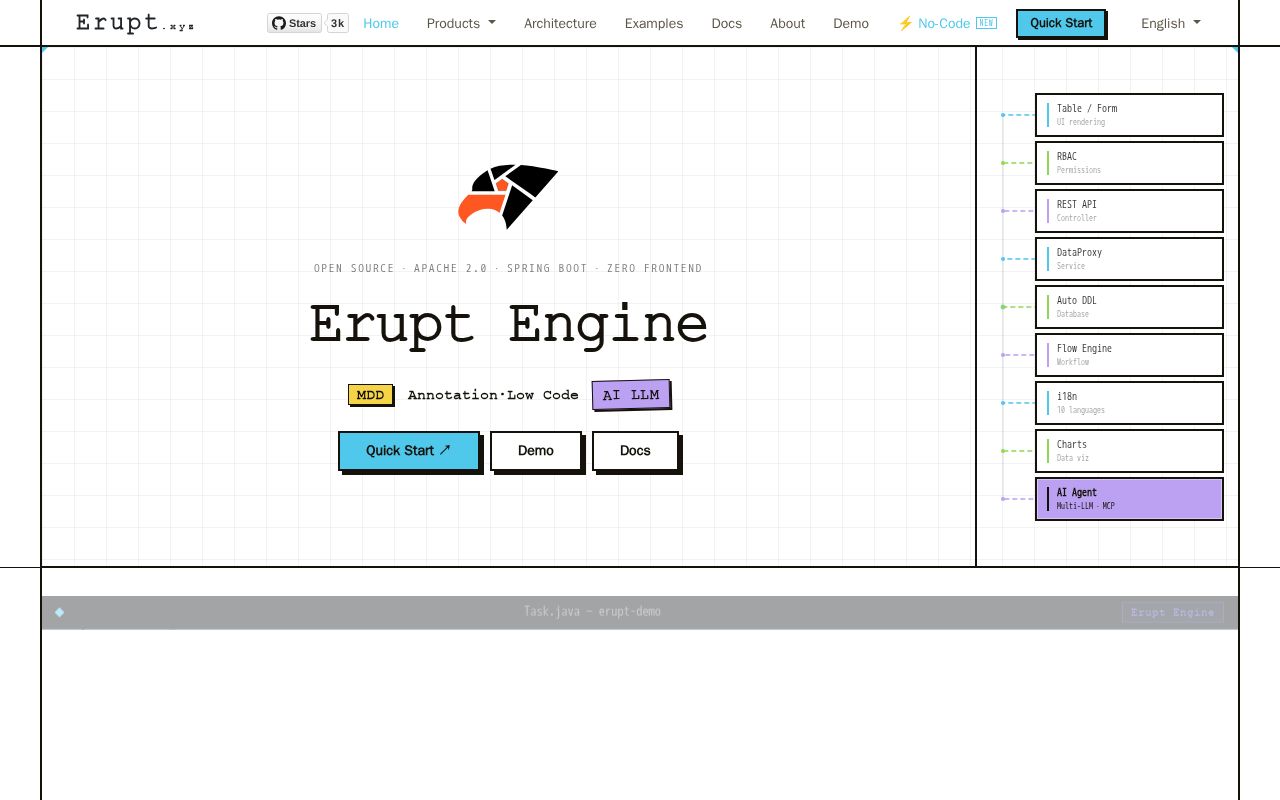Click the Erupt.xyz logo in navbar
This screenshot has height=800, width=1280.
point(135,23)
